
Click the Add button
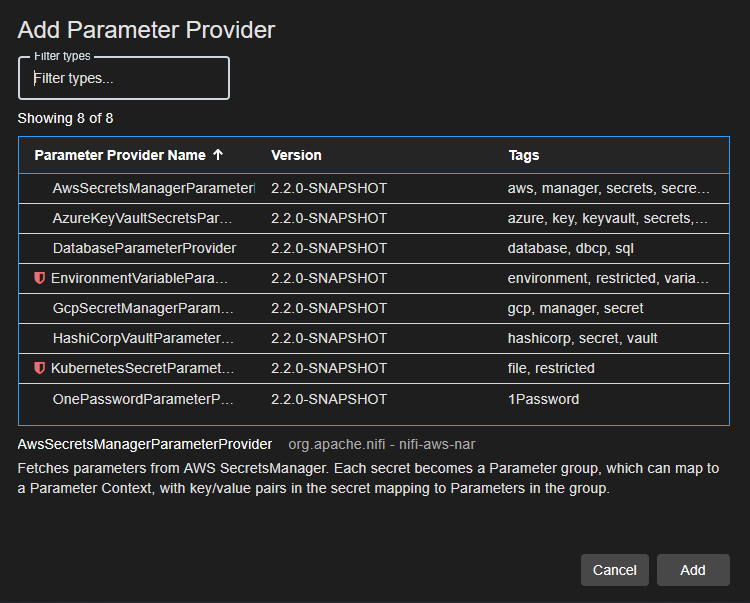pos(693,570)
